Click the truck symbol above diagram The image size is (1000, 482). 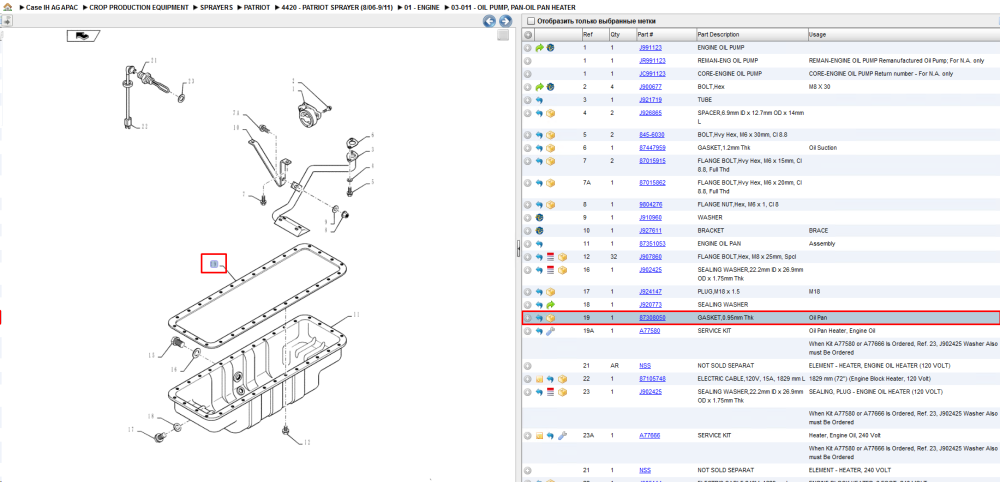(82, 36)
